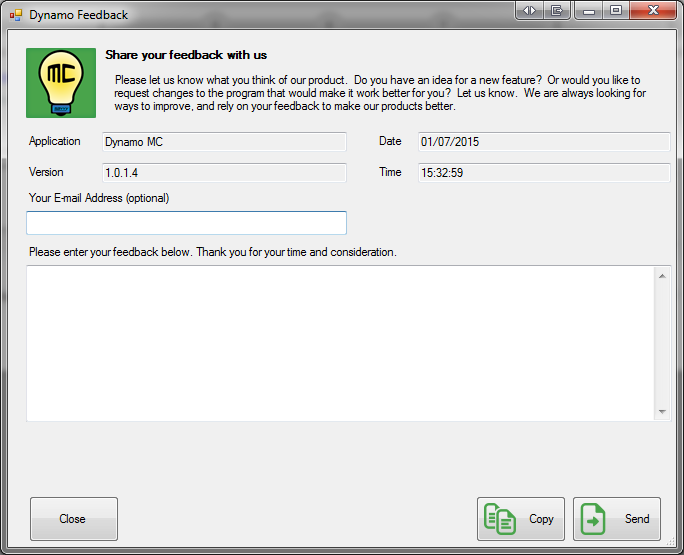Click the 'Time' label
This screenshot has height=555, width=684.
(390, 172)
